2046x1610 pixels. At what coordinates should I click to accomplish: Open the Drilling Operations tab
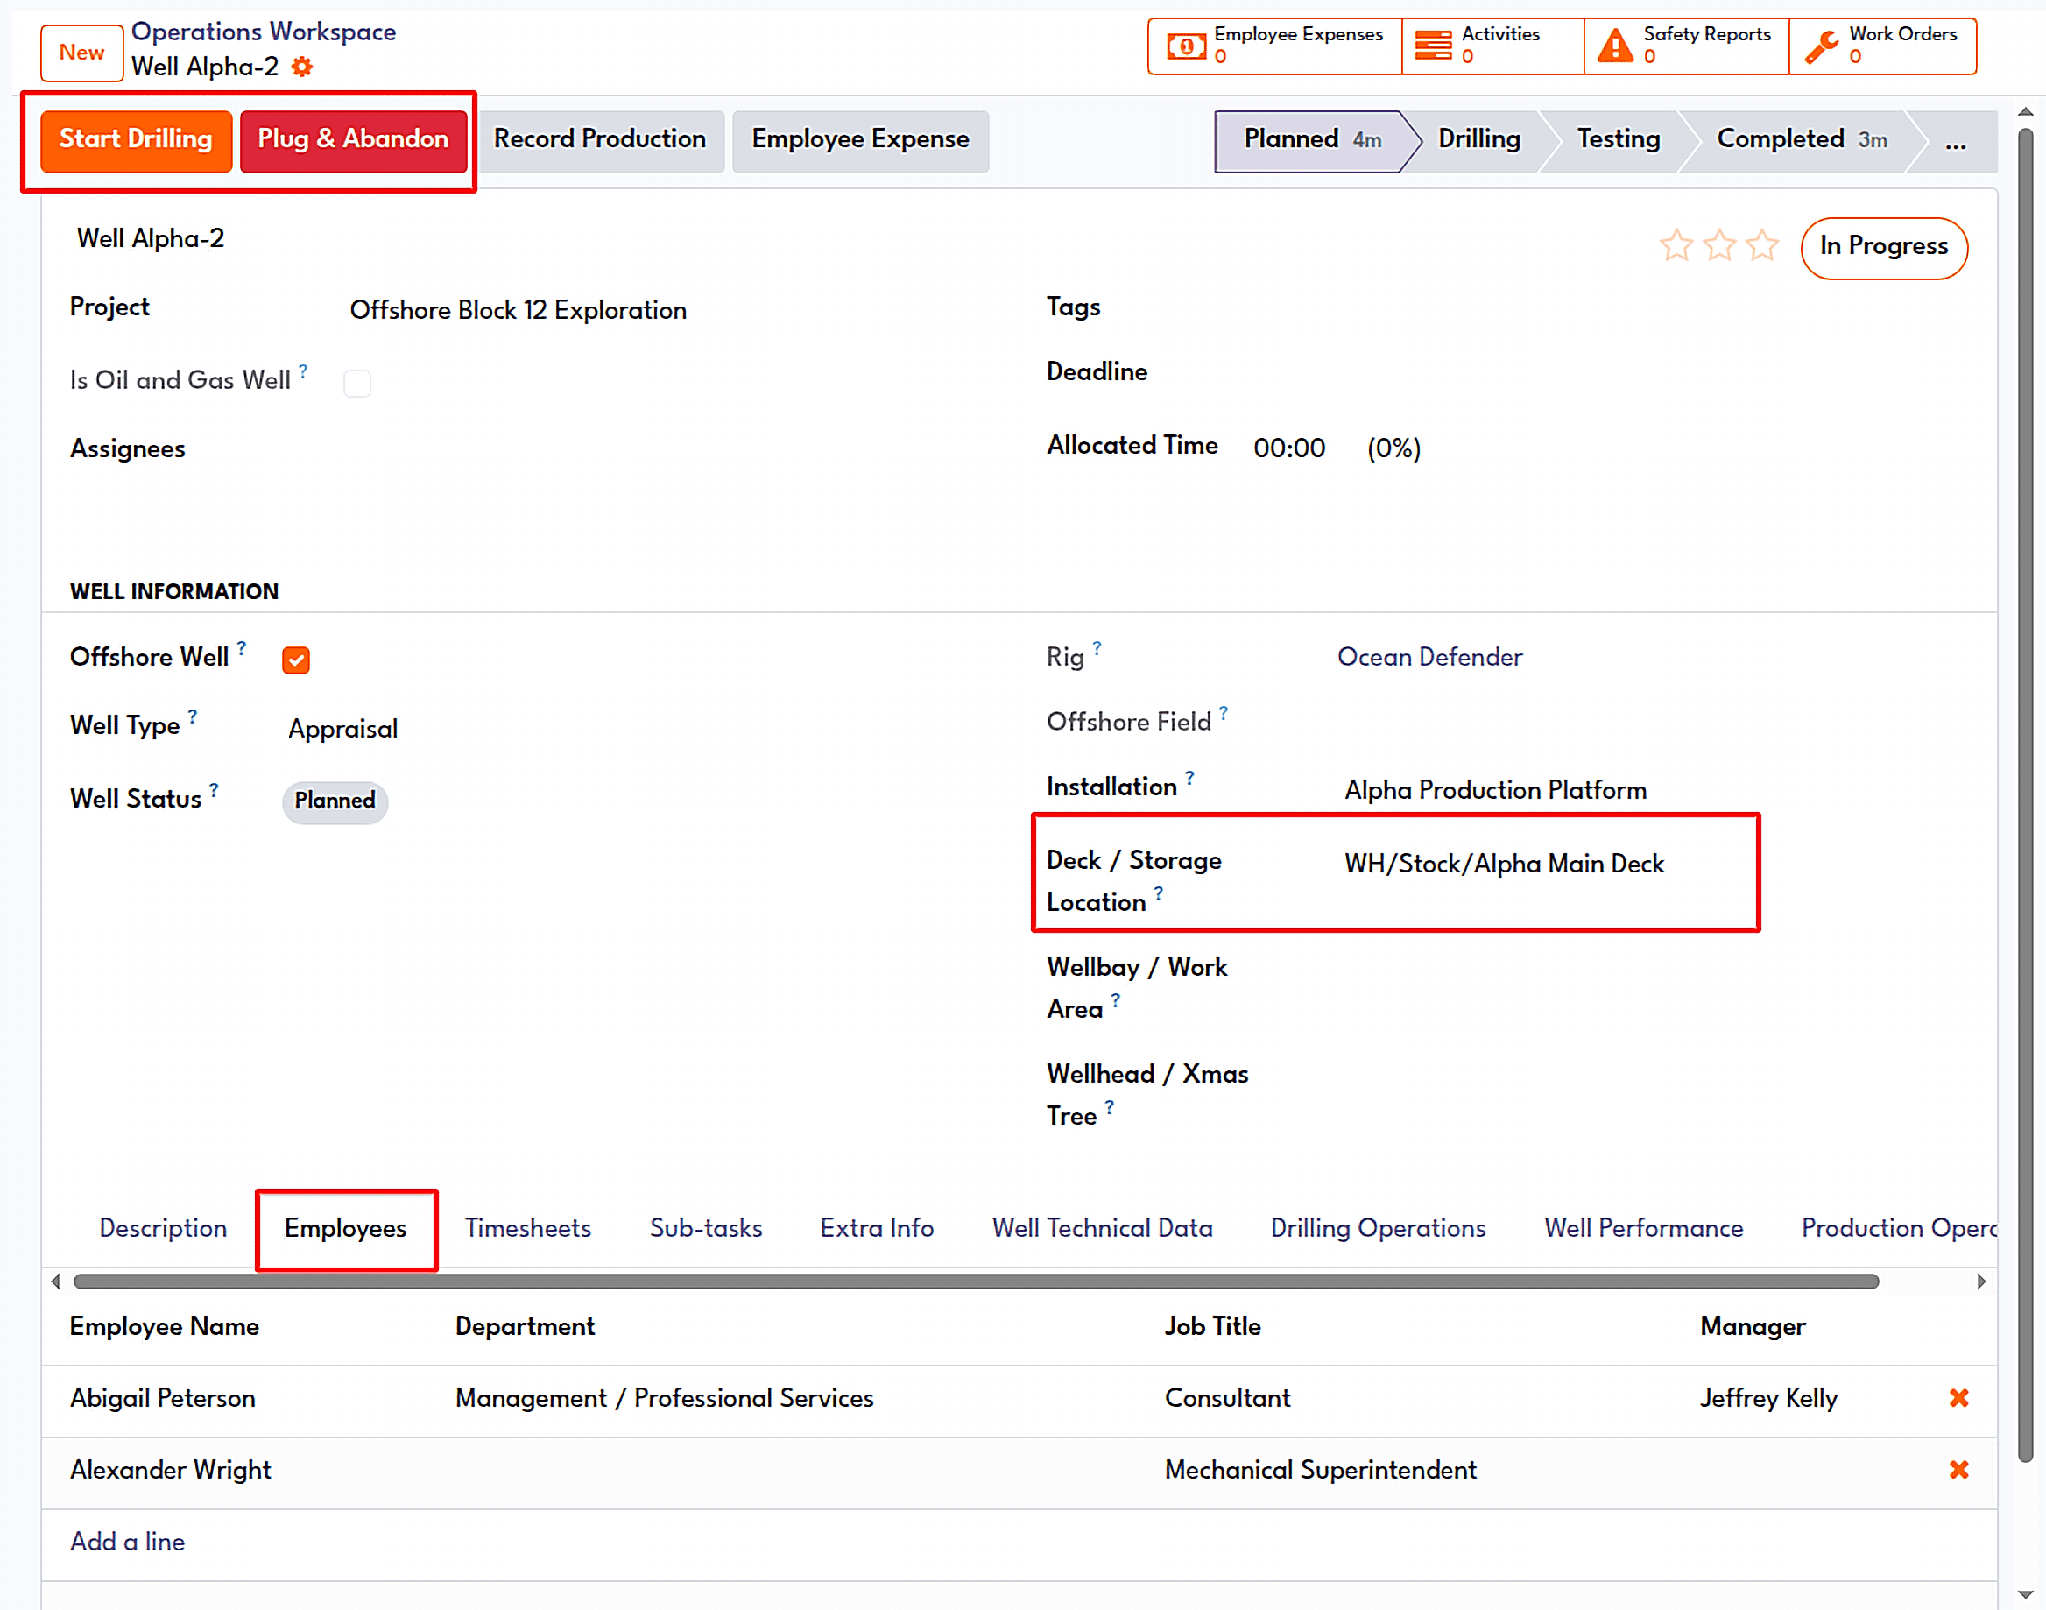1378,1228
